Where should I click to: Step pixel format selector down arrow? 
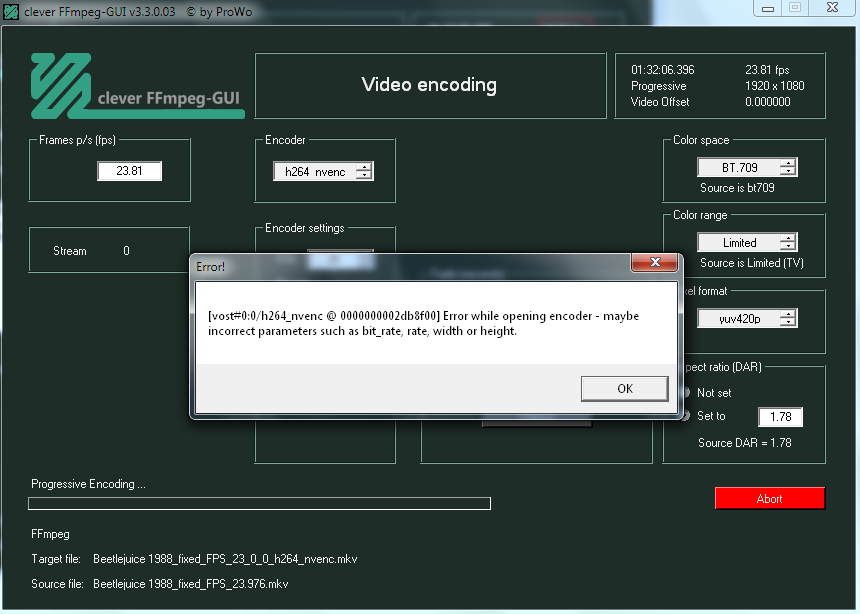point(788,322)
